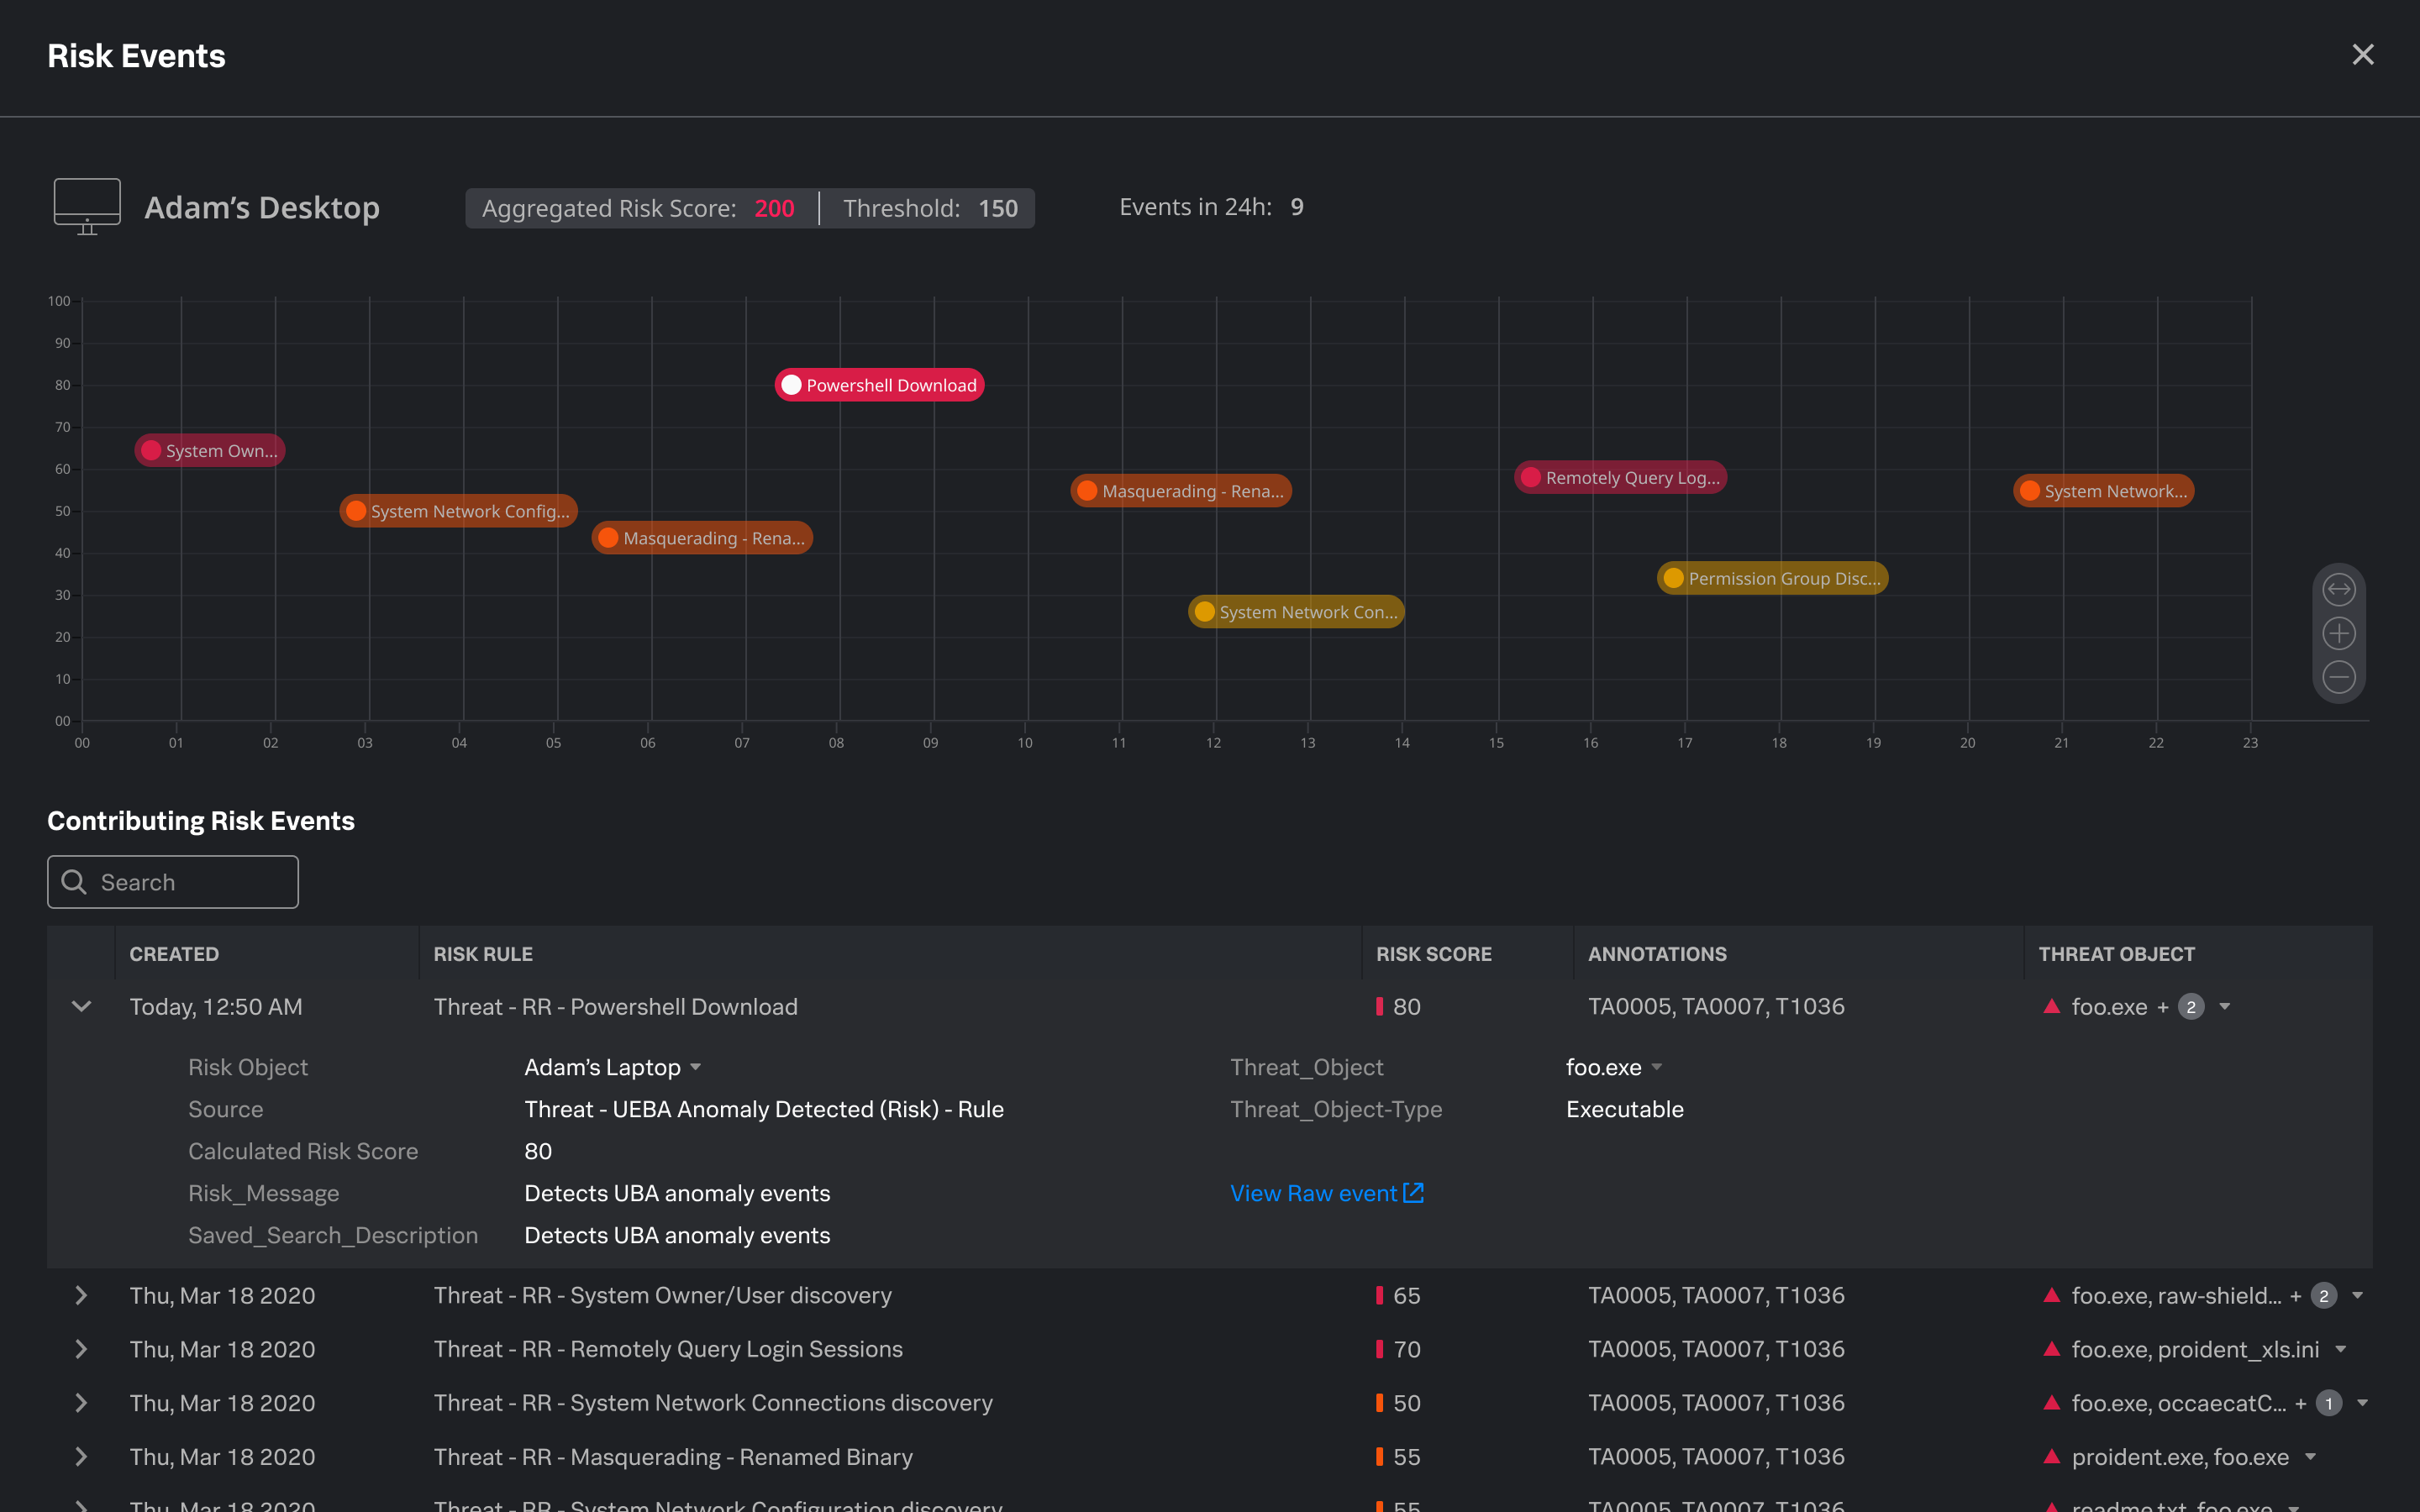
Task: Zoom in the timeline with plus icon
Action: pyautogui.click(x=2338, y=634)
